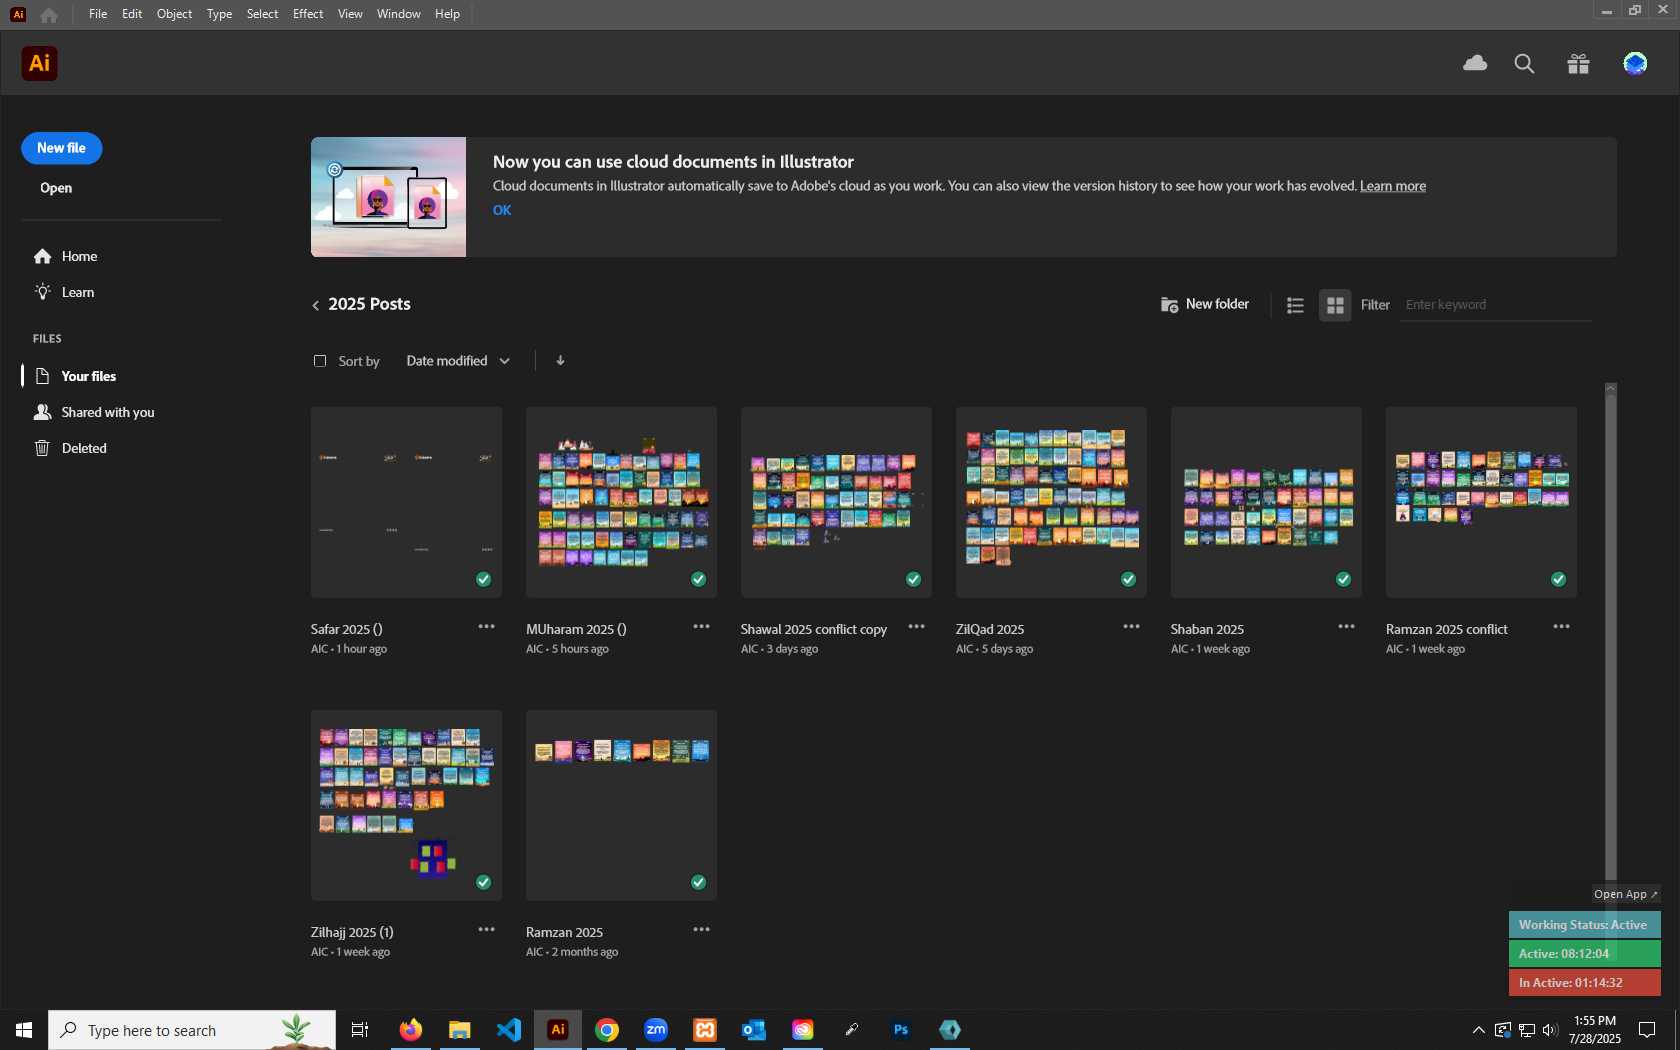1680x1050 pixels.
Task: Open the Safar 2025 () thumbnail
Action: coord(406,502)
